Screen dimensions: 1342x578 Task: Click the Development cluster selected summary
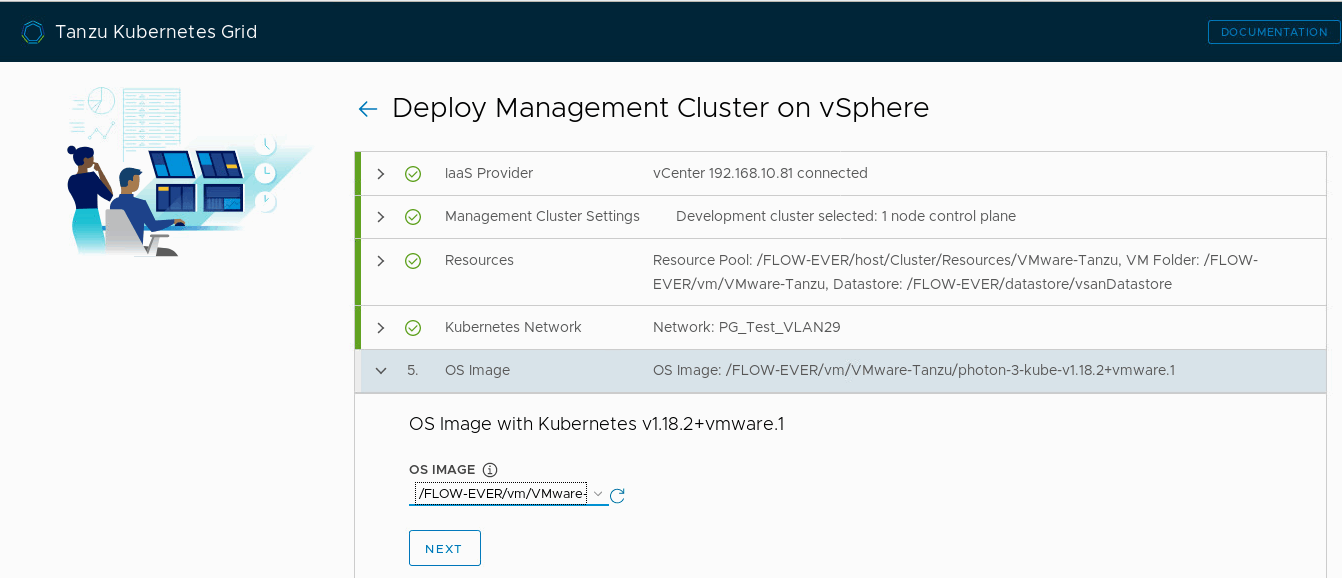846,216
